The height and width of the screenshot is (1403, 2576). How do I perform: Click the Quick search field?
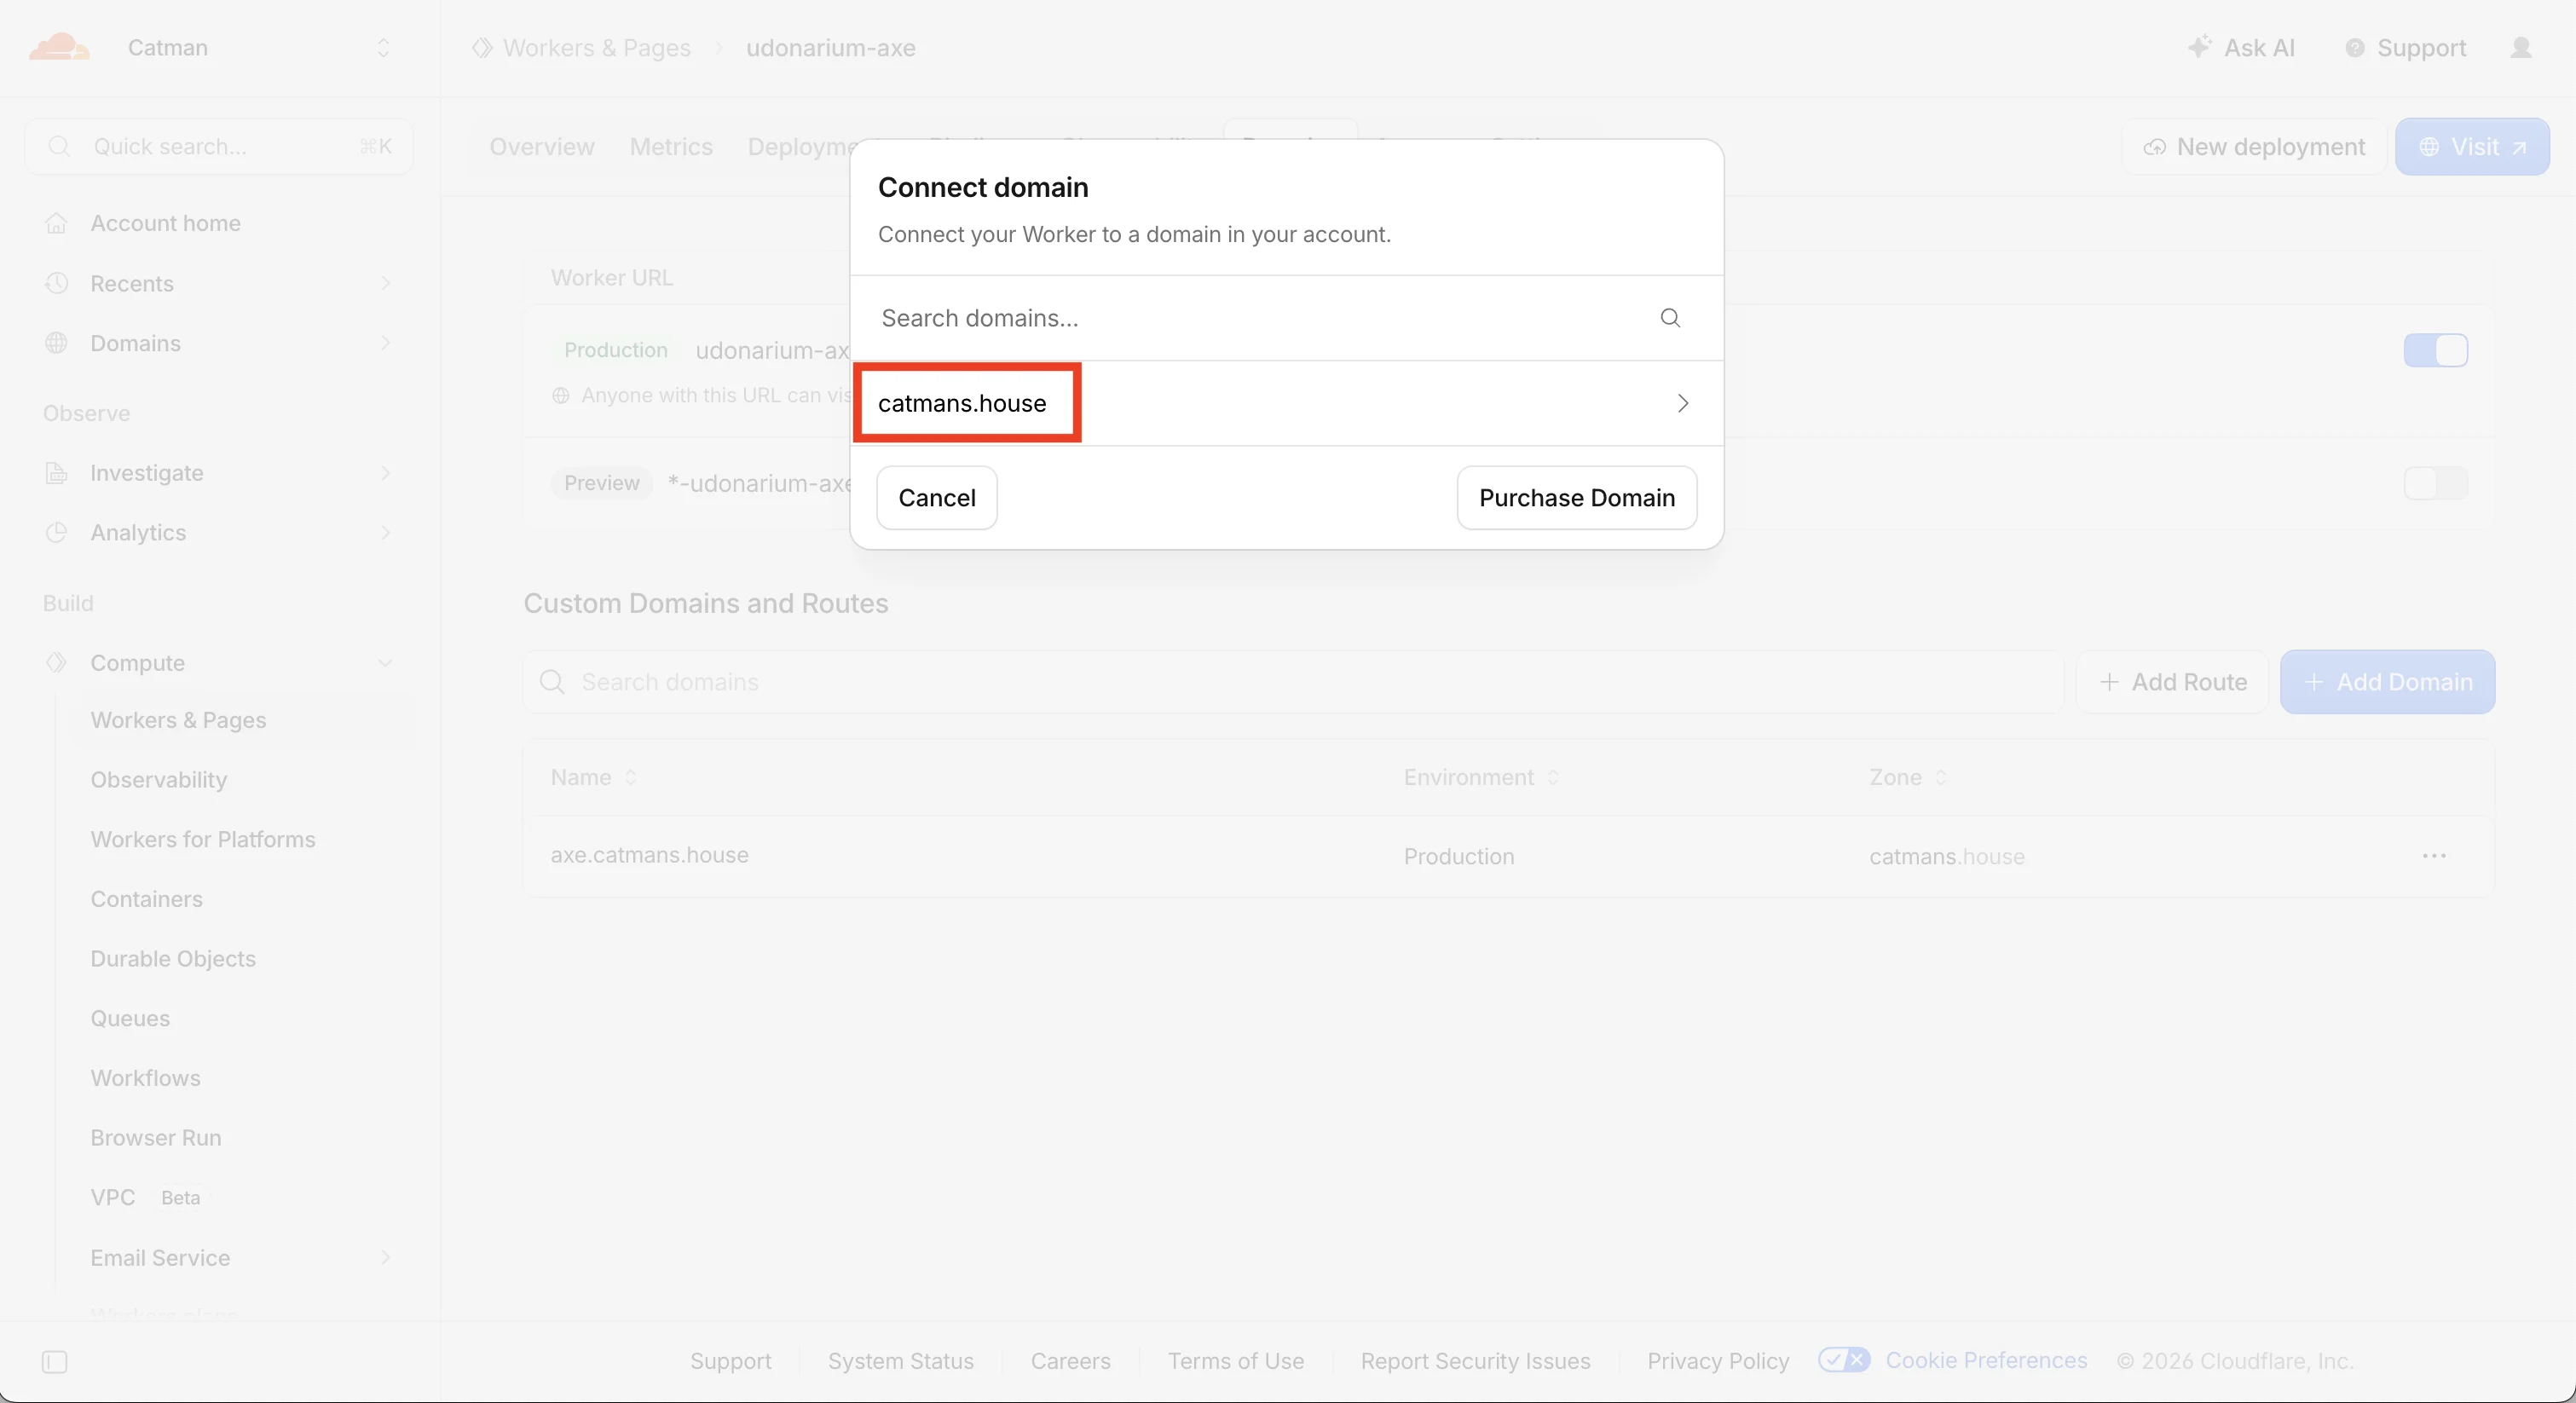coord(219,147)
